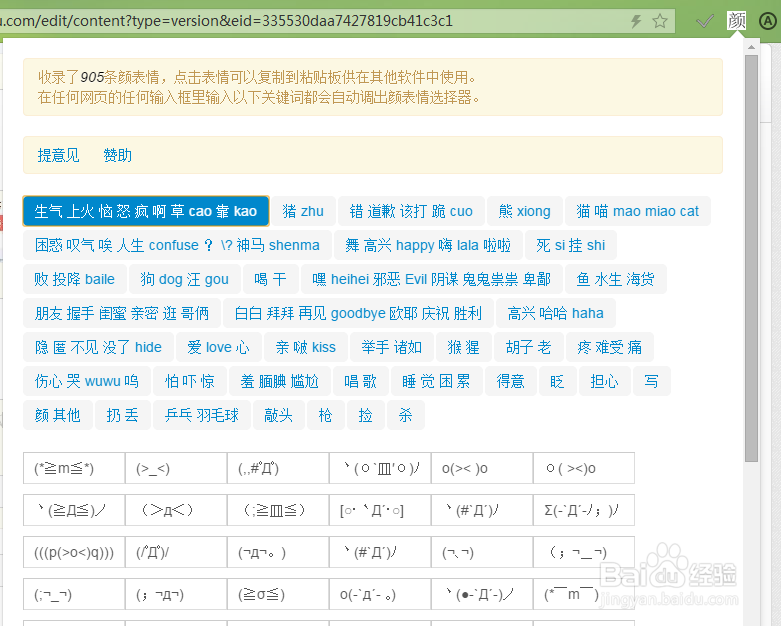Select the 舞 高兴 happy lala category
Image resolution: width=781 pixels, height=626 pixels.
click(x=428, y=245)
